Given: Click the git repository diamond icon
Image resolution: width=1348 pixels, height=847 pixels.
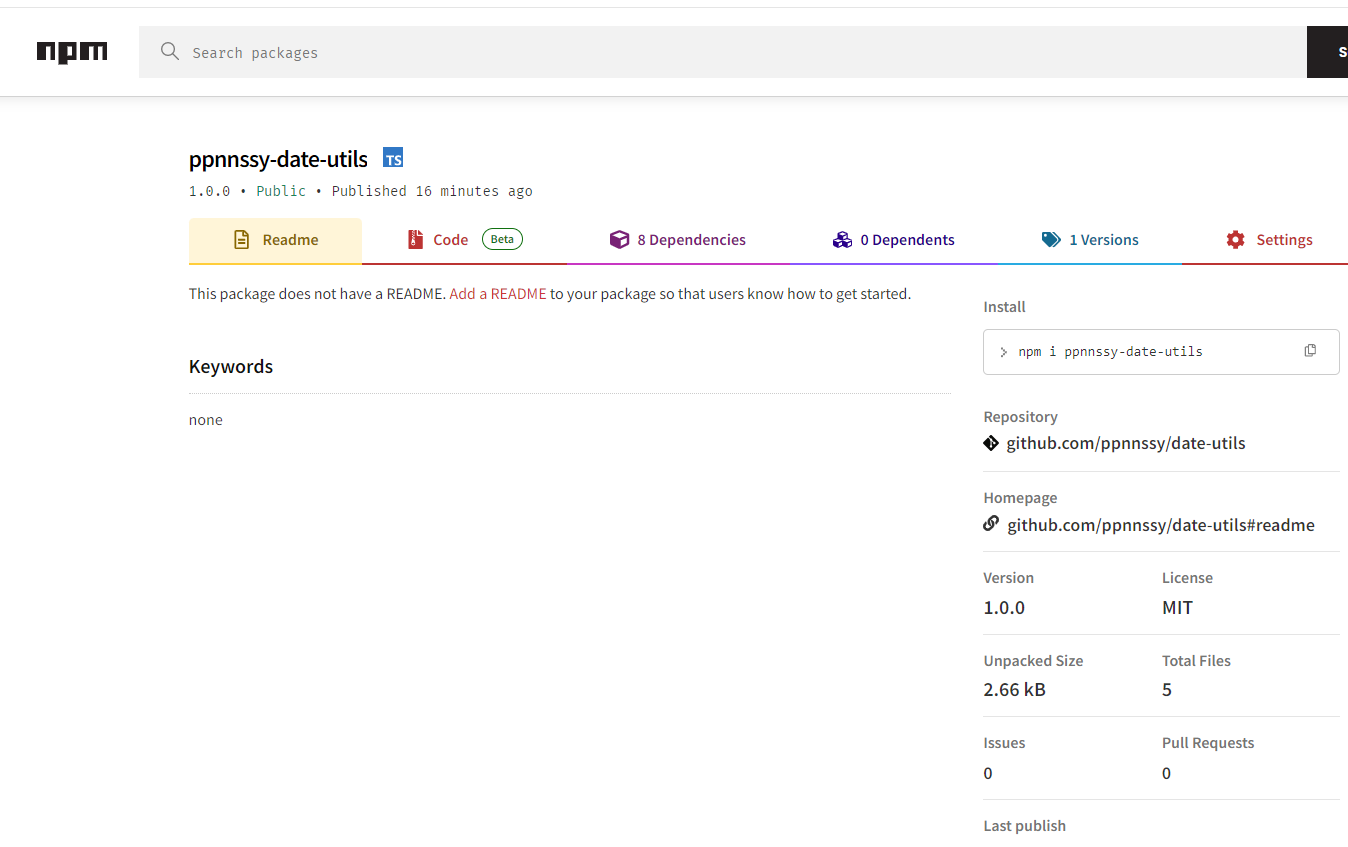Looking at the screenshot, I should tap(991, 443).
